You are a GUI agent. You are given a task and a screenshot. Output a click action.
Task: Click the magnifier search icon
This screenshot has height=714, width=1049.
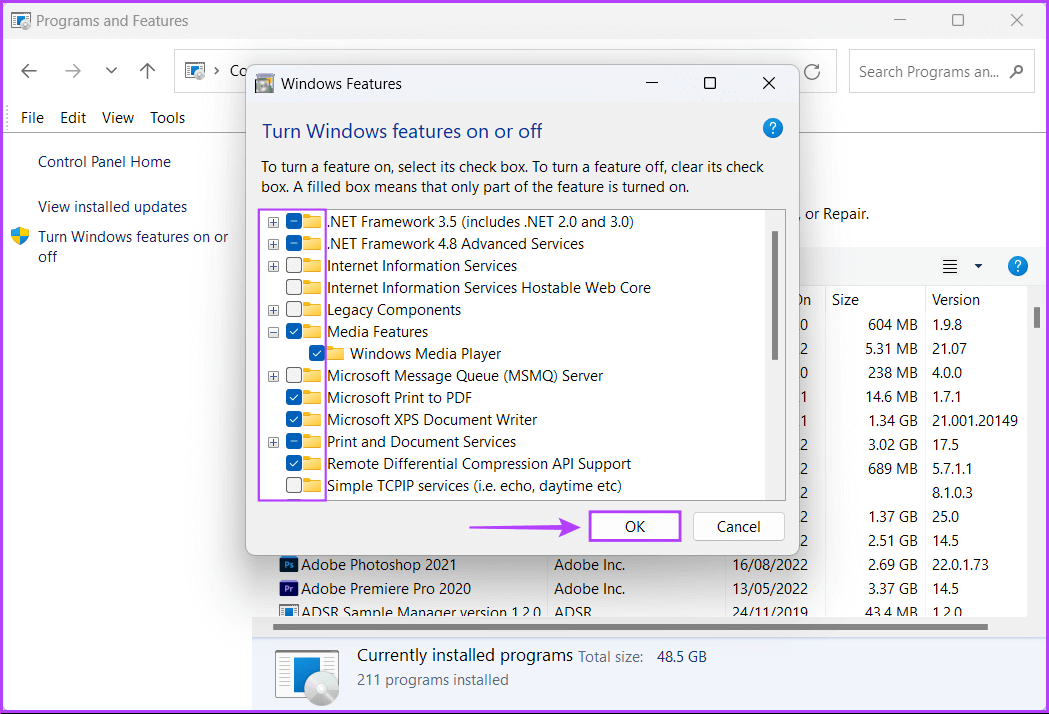point(1017,71)
